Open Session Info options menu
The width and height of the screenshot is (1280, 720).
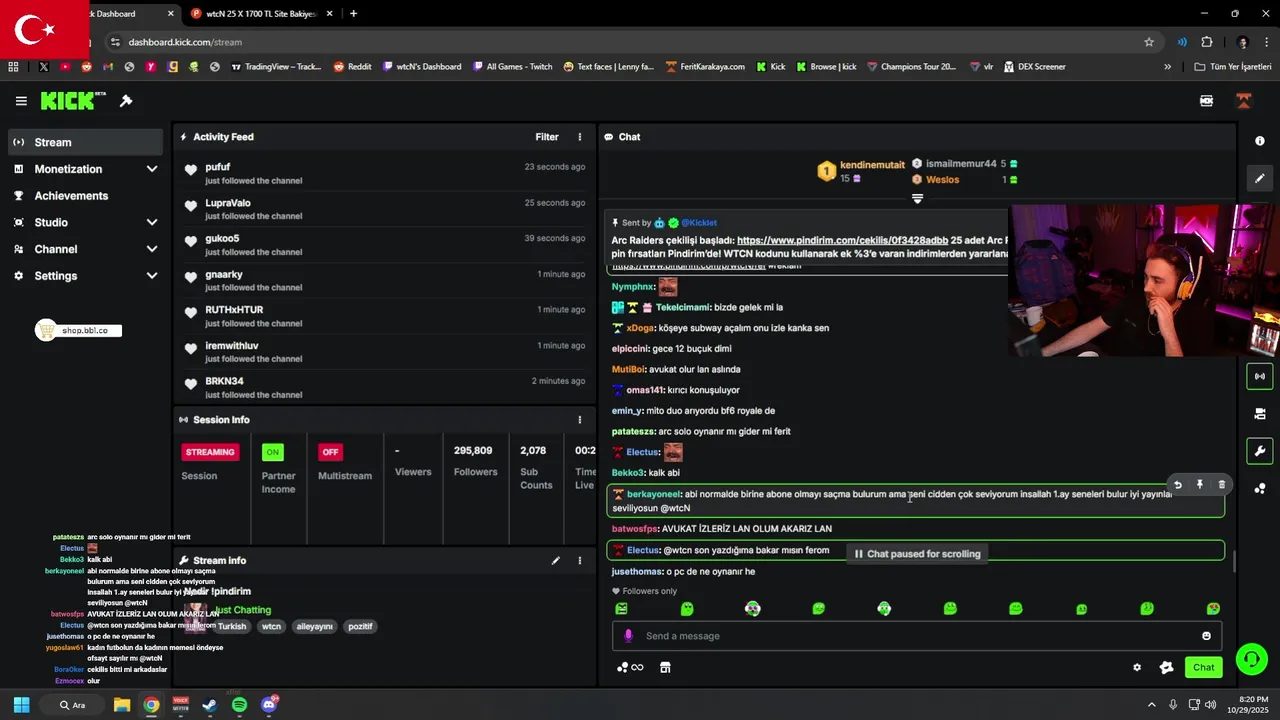(580, 420)
